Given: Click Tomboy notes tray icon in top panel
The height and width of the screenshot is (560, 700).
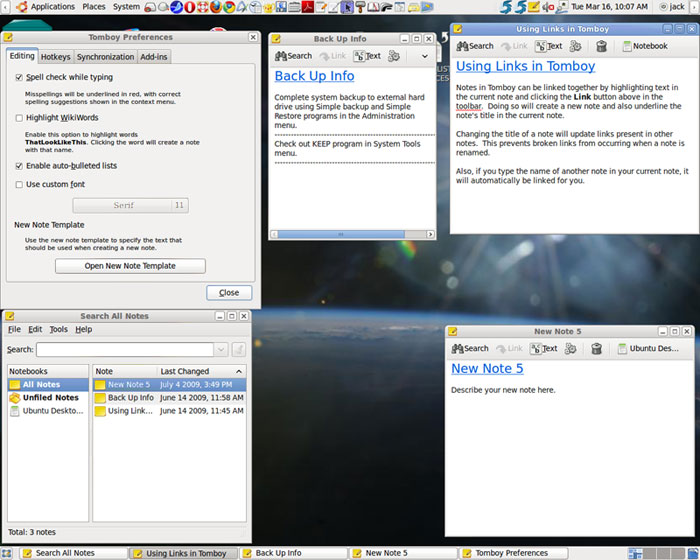Looking at the screenshot, I should [533, 7].
